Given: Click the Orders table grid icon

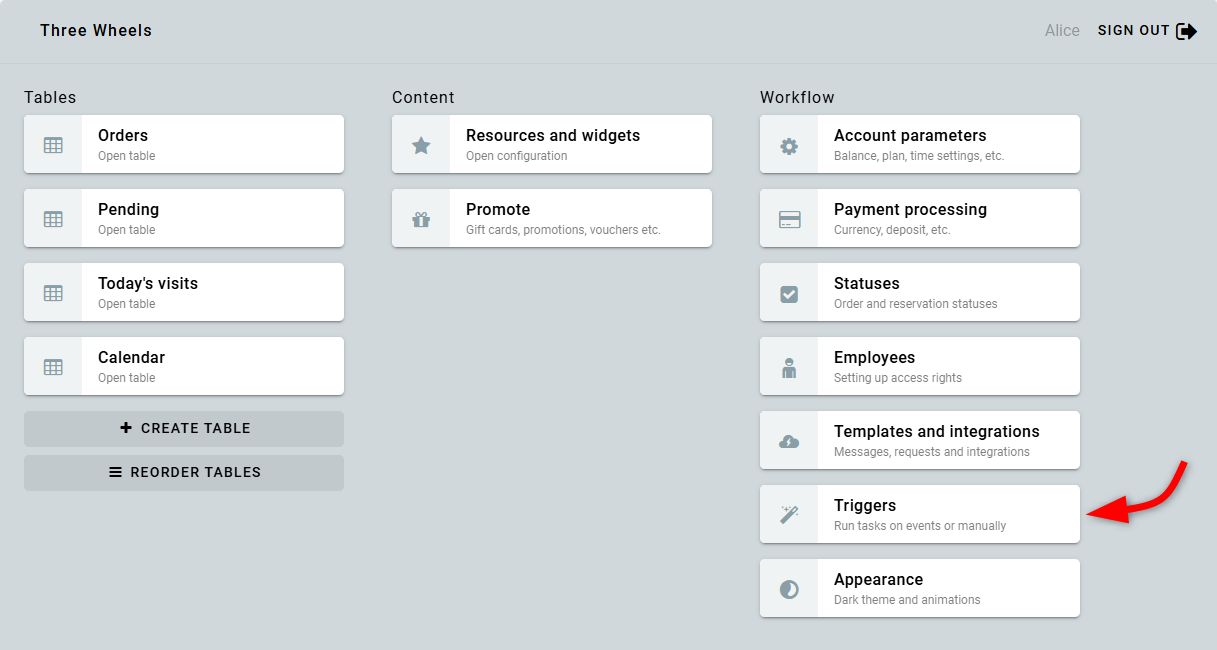Looking at the screenshot, I should click(53, 145).
